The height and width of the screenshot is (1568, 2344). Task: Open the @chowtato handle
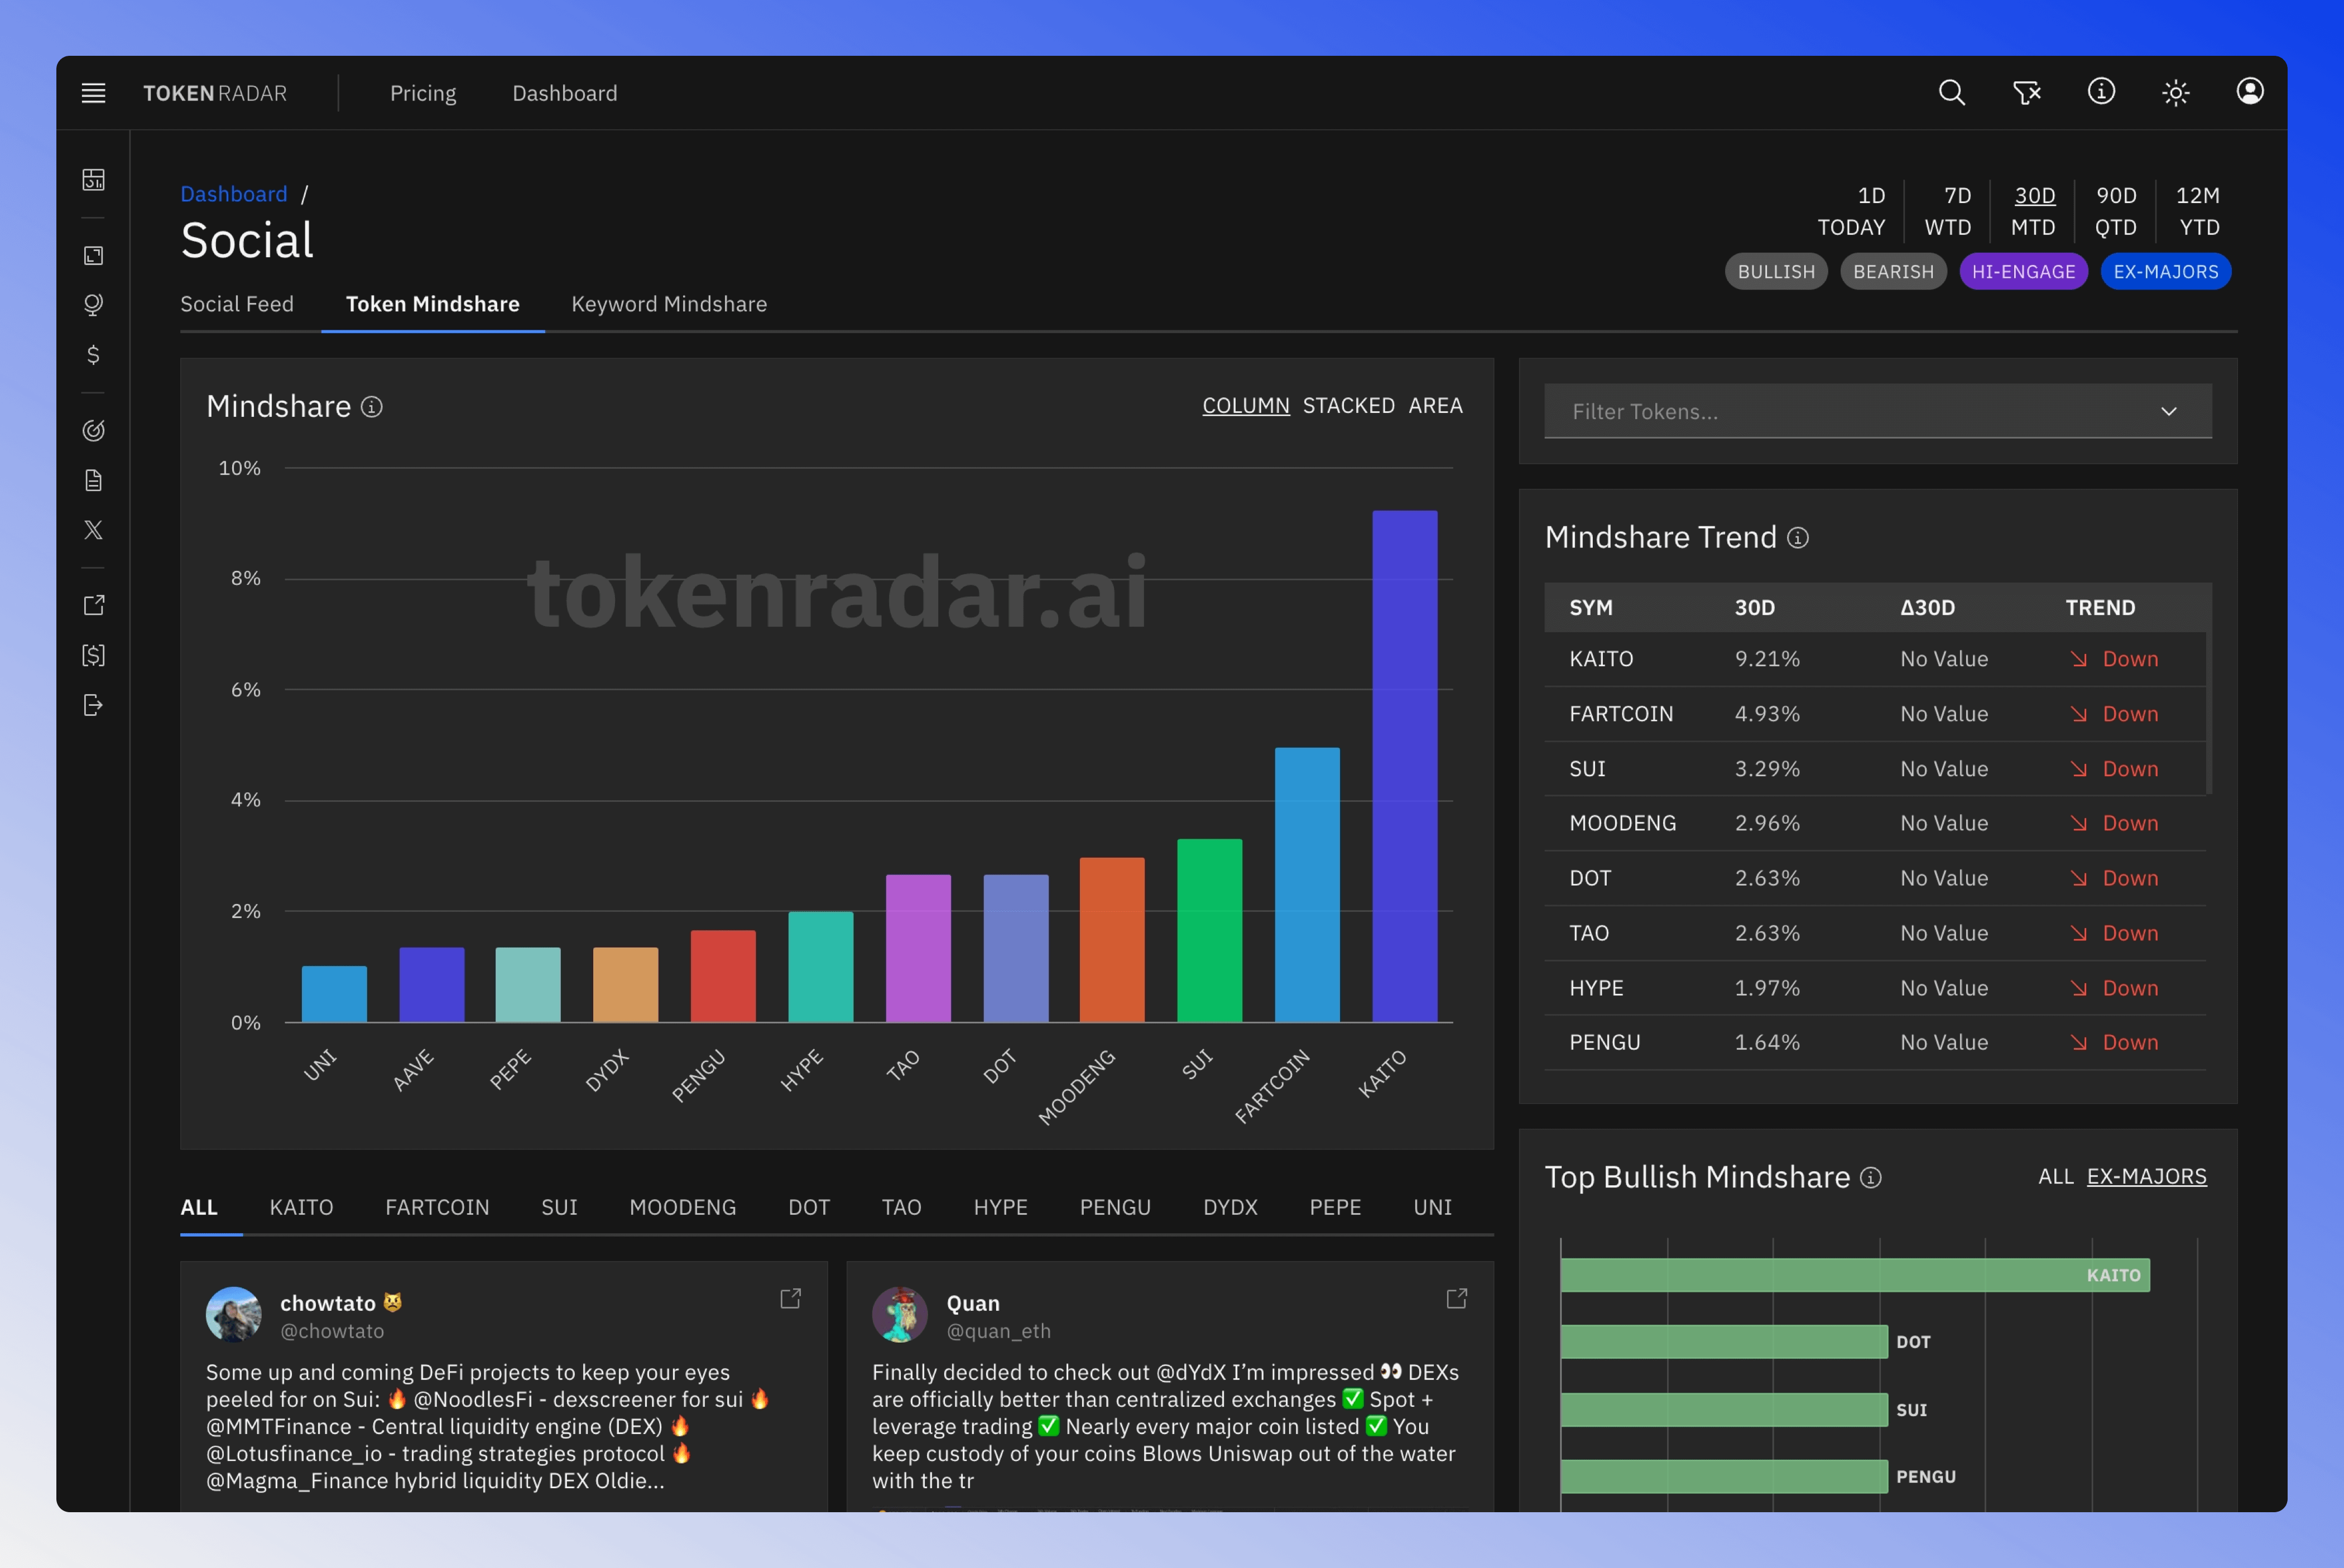pos(332,1331)
